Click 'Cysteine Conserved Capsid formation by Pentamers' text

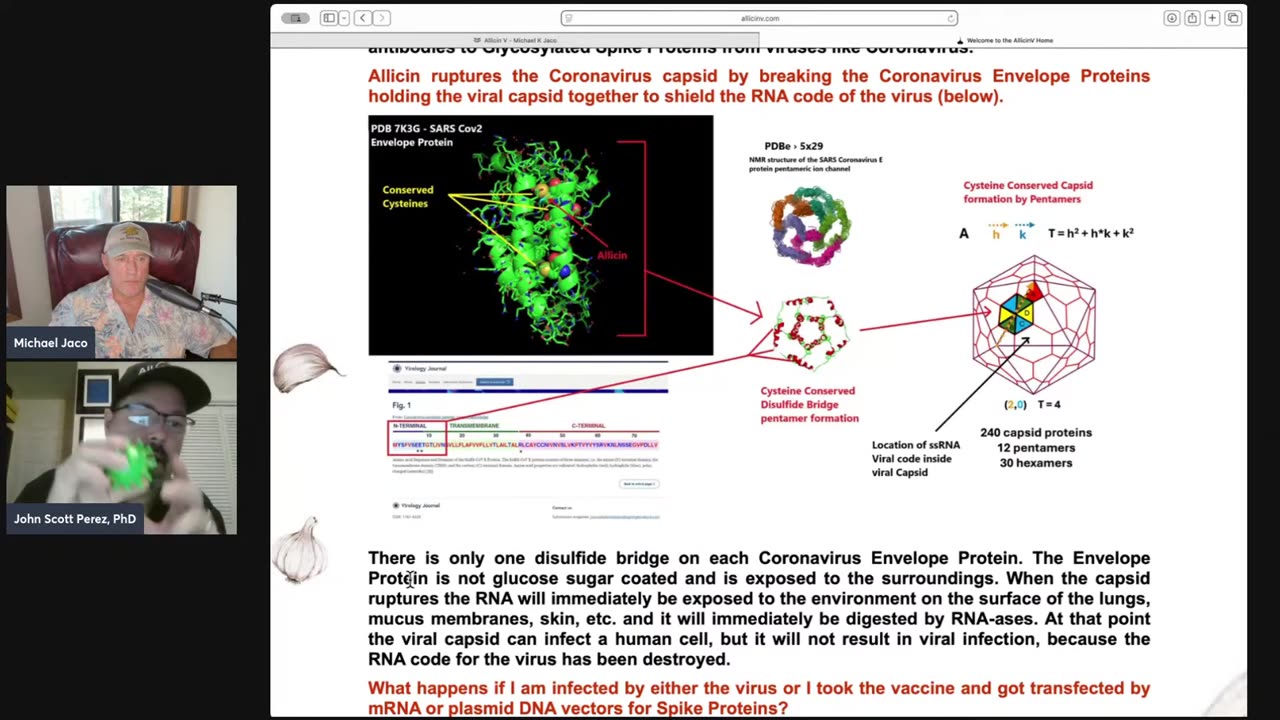[x=1028, y=192]
